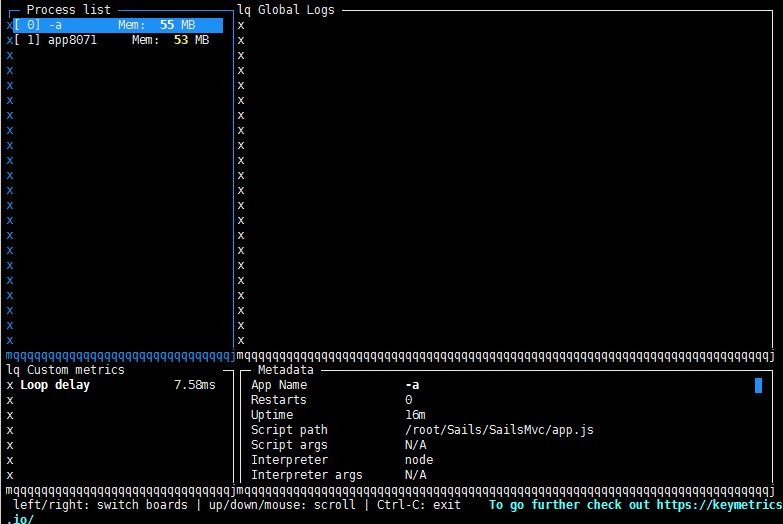Click the 53 MB memory value
The width and height of the screenshot is (783, 524).
point(191,40)
